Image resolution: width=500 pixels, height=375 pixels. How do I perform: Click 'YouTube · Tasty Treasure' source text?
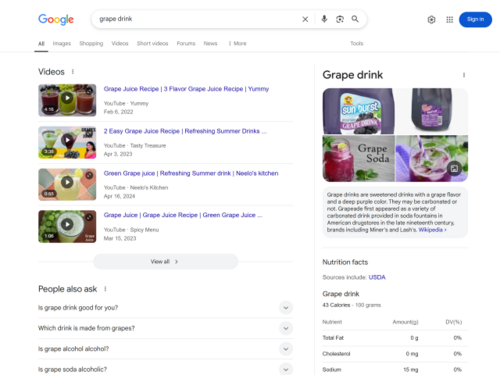pyautogui.click(x=135, y=146)
